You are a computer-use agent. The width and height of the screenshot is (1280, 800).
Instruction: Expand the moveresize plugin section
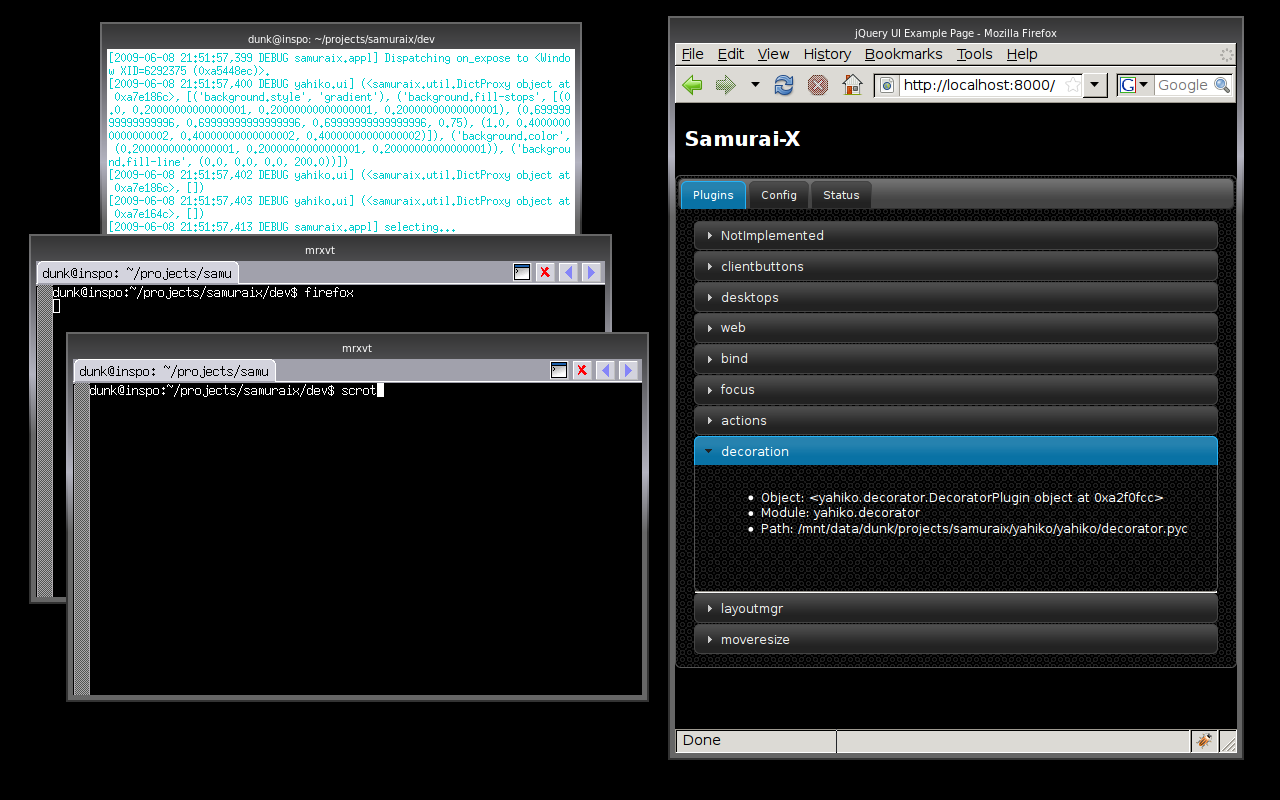coord(955,640)
